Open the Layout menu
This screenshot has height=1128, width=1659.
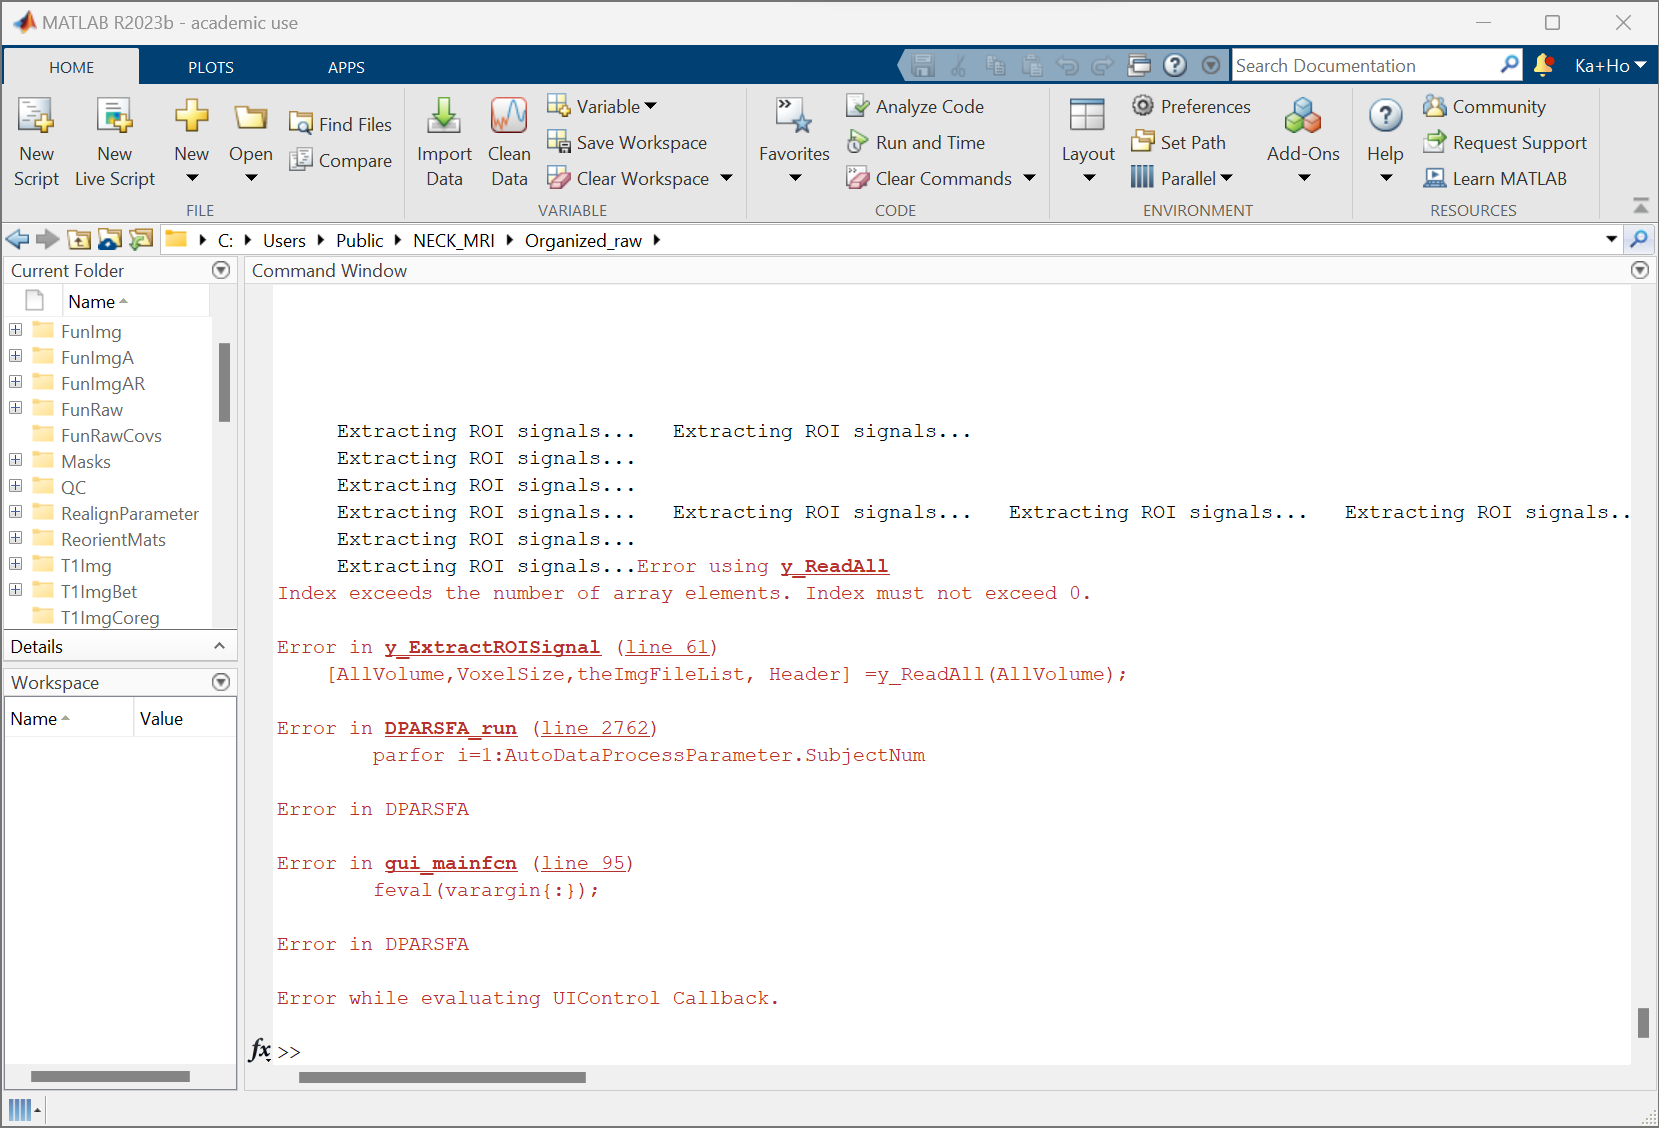[1088, 142]
